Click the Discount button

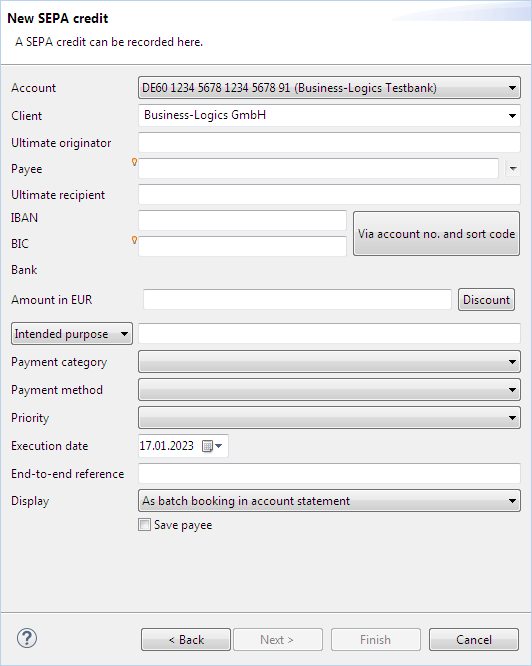click(486, 300)
